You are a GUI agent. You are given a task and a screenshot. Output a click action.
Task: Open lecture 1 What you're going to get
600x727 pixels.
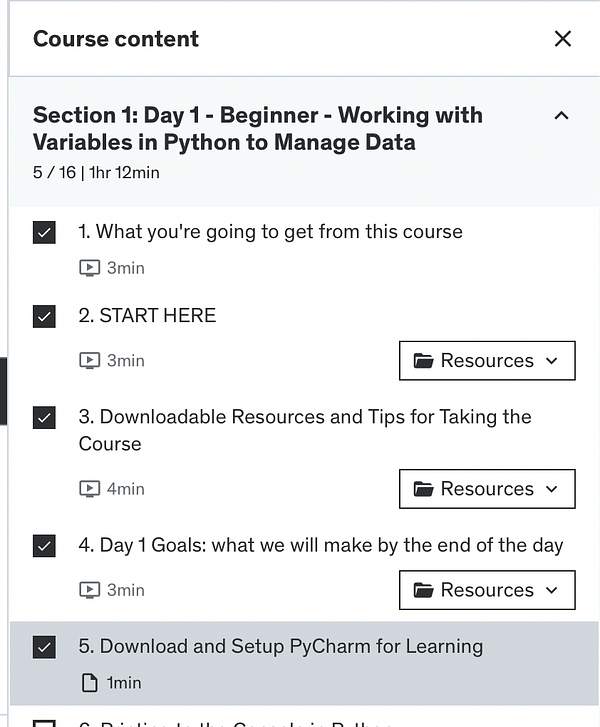(x=270, y=232)
